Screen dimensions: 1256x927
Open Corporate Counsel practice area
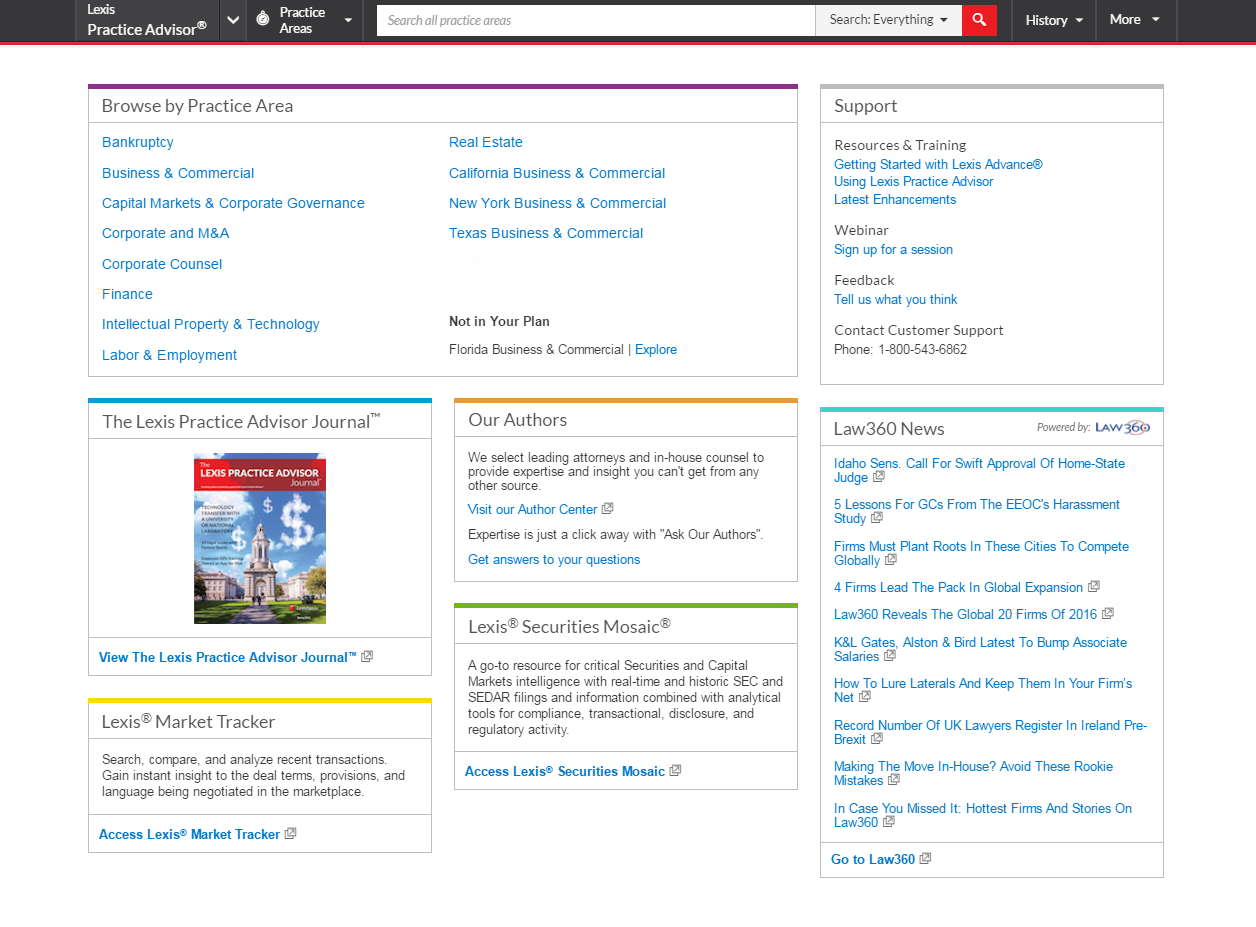tap(162, 264)
